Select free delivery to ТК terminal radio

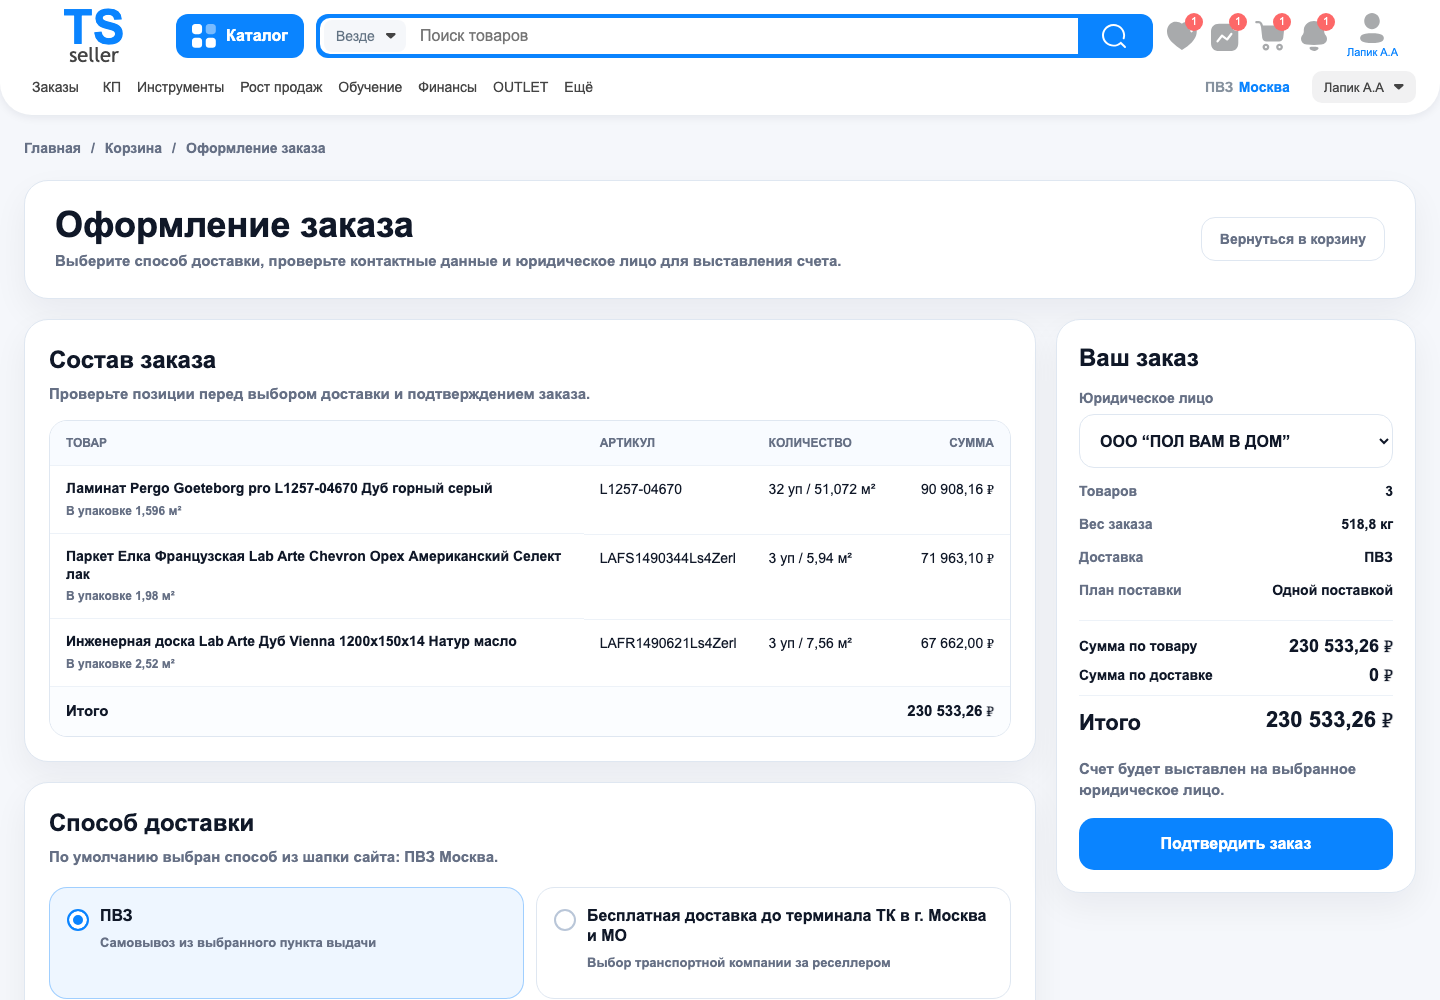click(x=565, y=920)
